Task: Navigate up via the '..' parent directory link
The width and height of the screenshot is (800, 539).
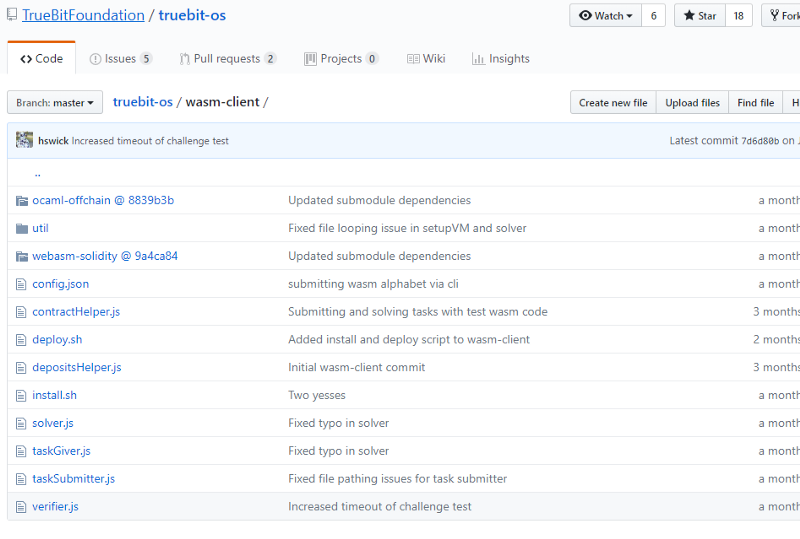Action: [37, 173]
